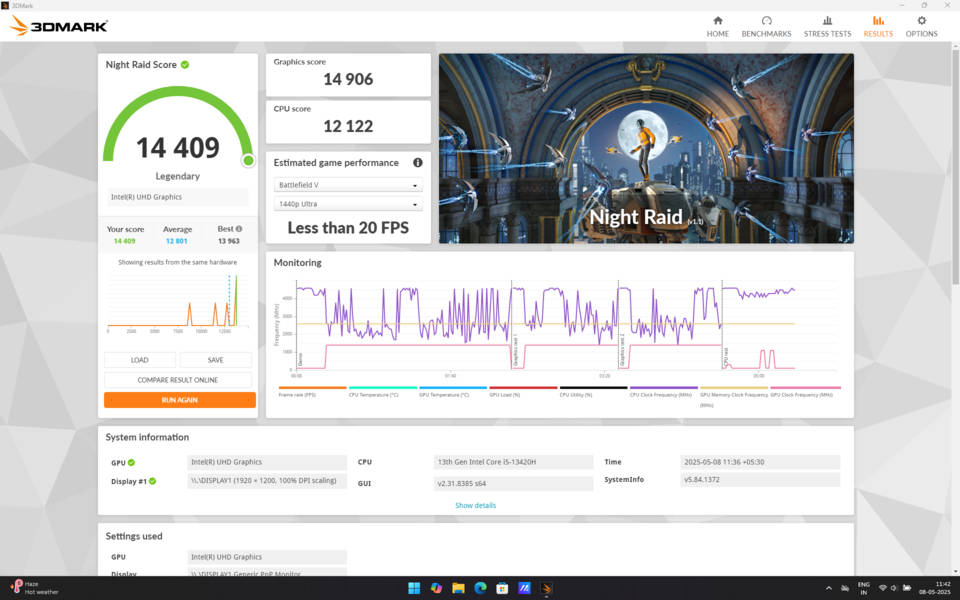Click the Time value 2025-05-08 field

[760, 462]
